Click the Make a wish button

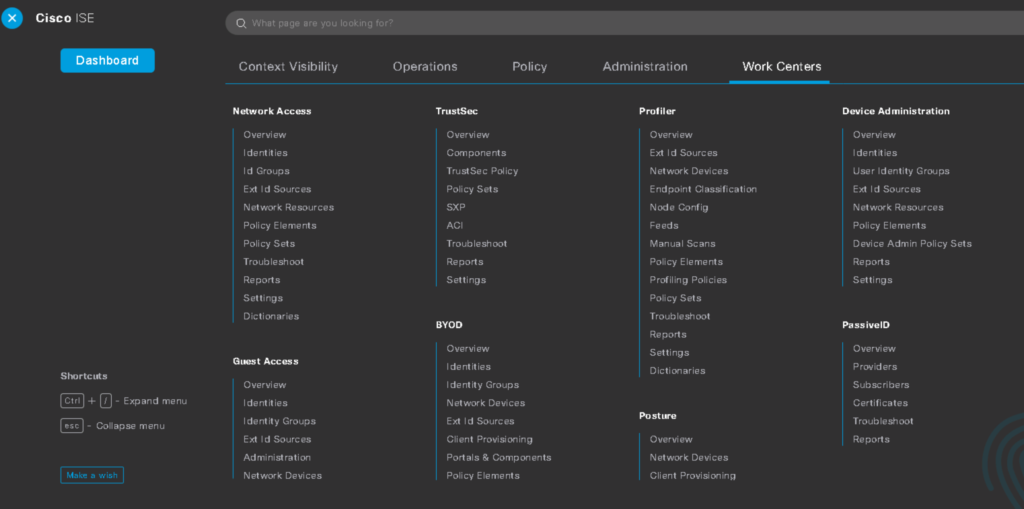[92, 475]
